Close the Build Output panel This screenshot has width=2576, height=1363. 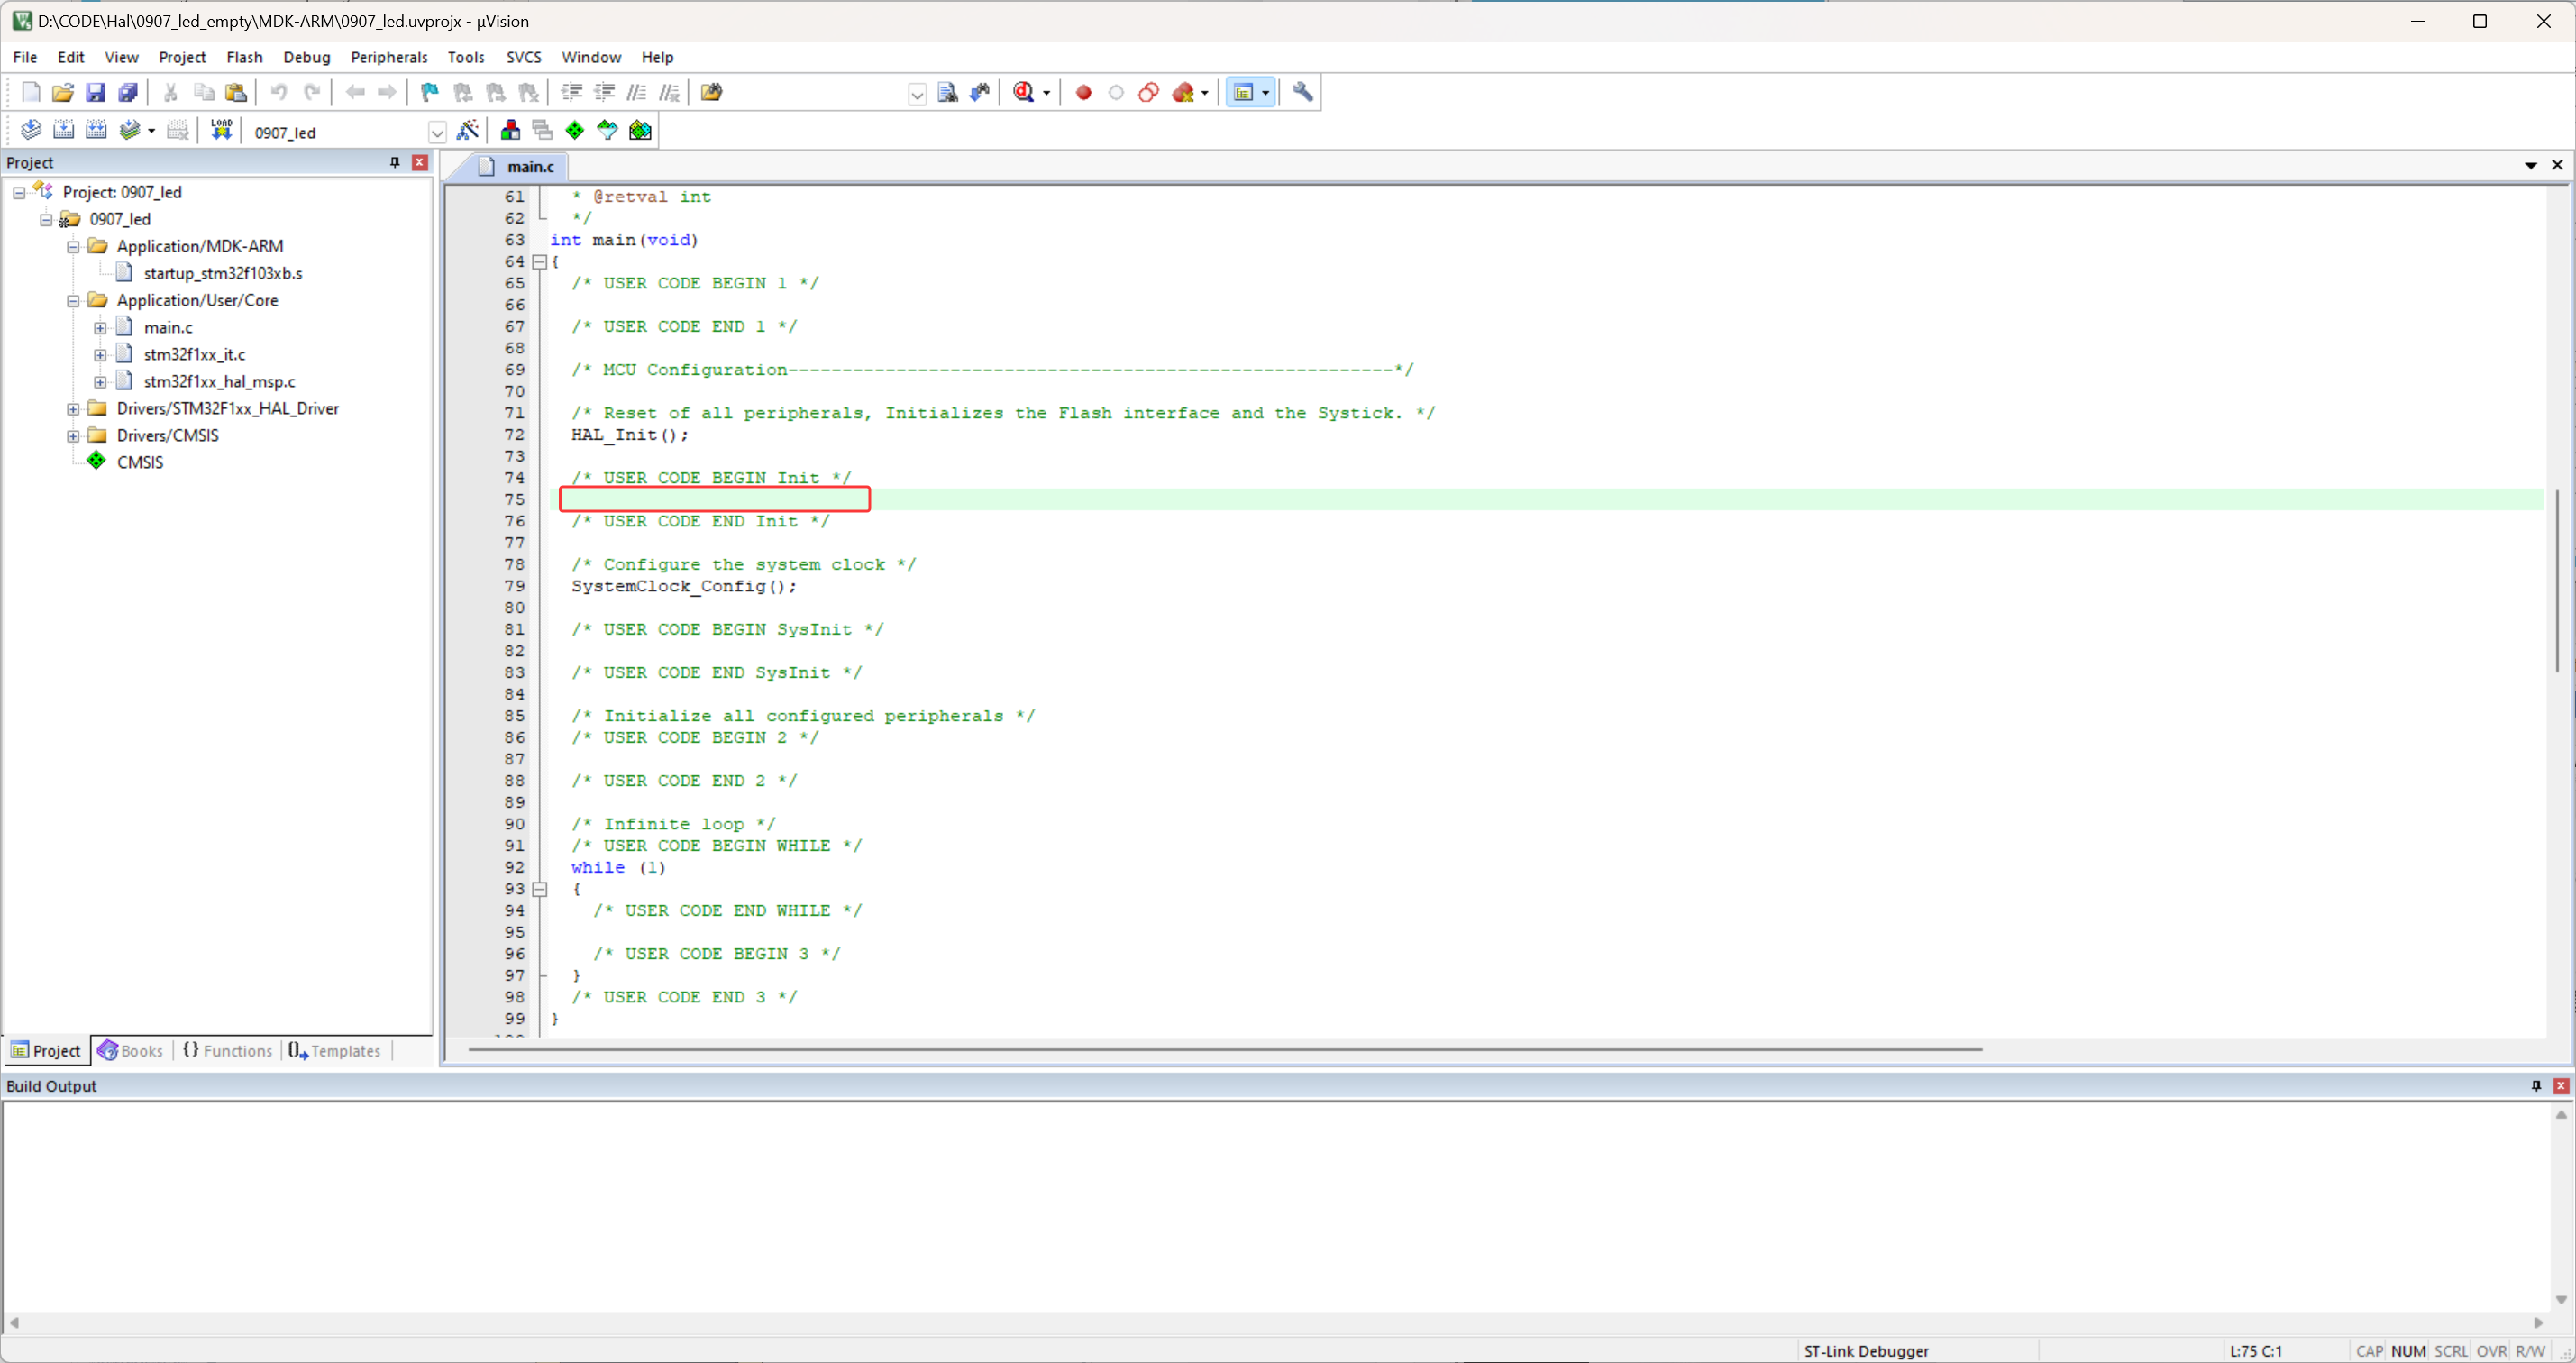click(2560, 1085)
